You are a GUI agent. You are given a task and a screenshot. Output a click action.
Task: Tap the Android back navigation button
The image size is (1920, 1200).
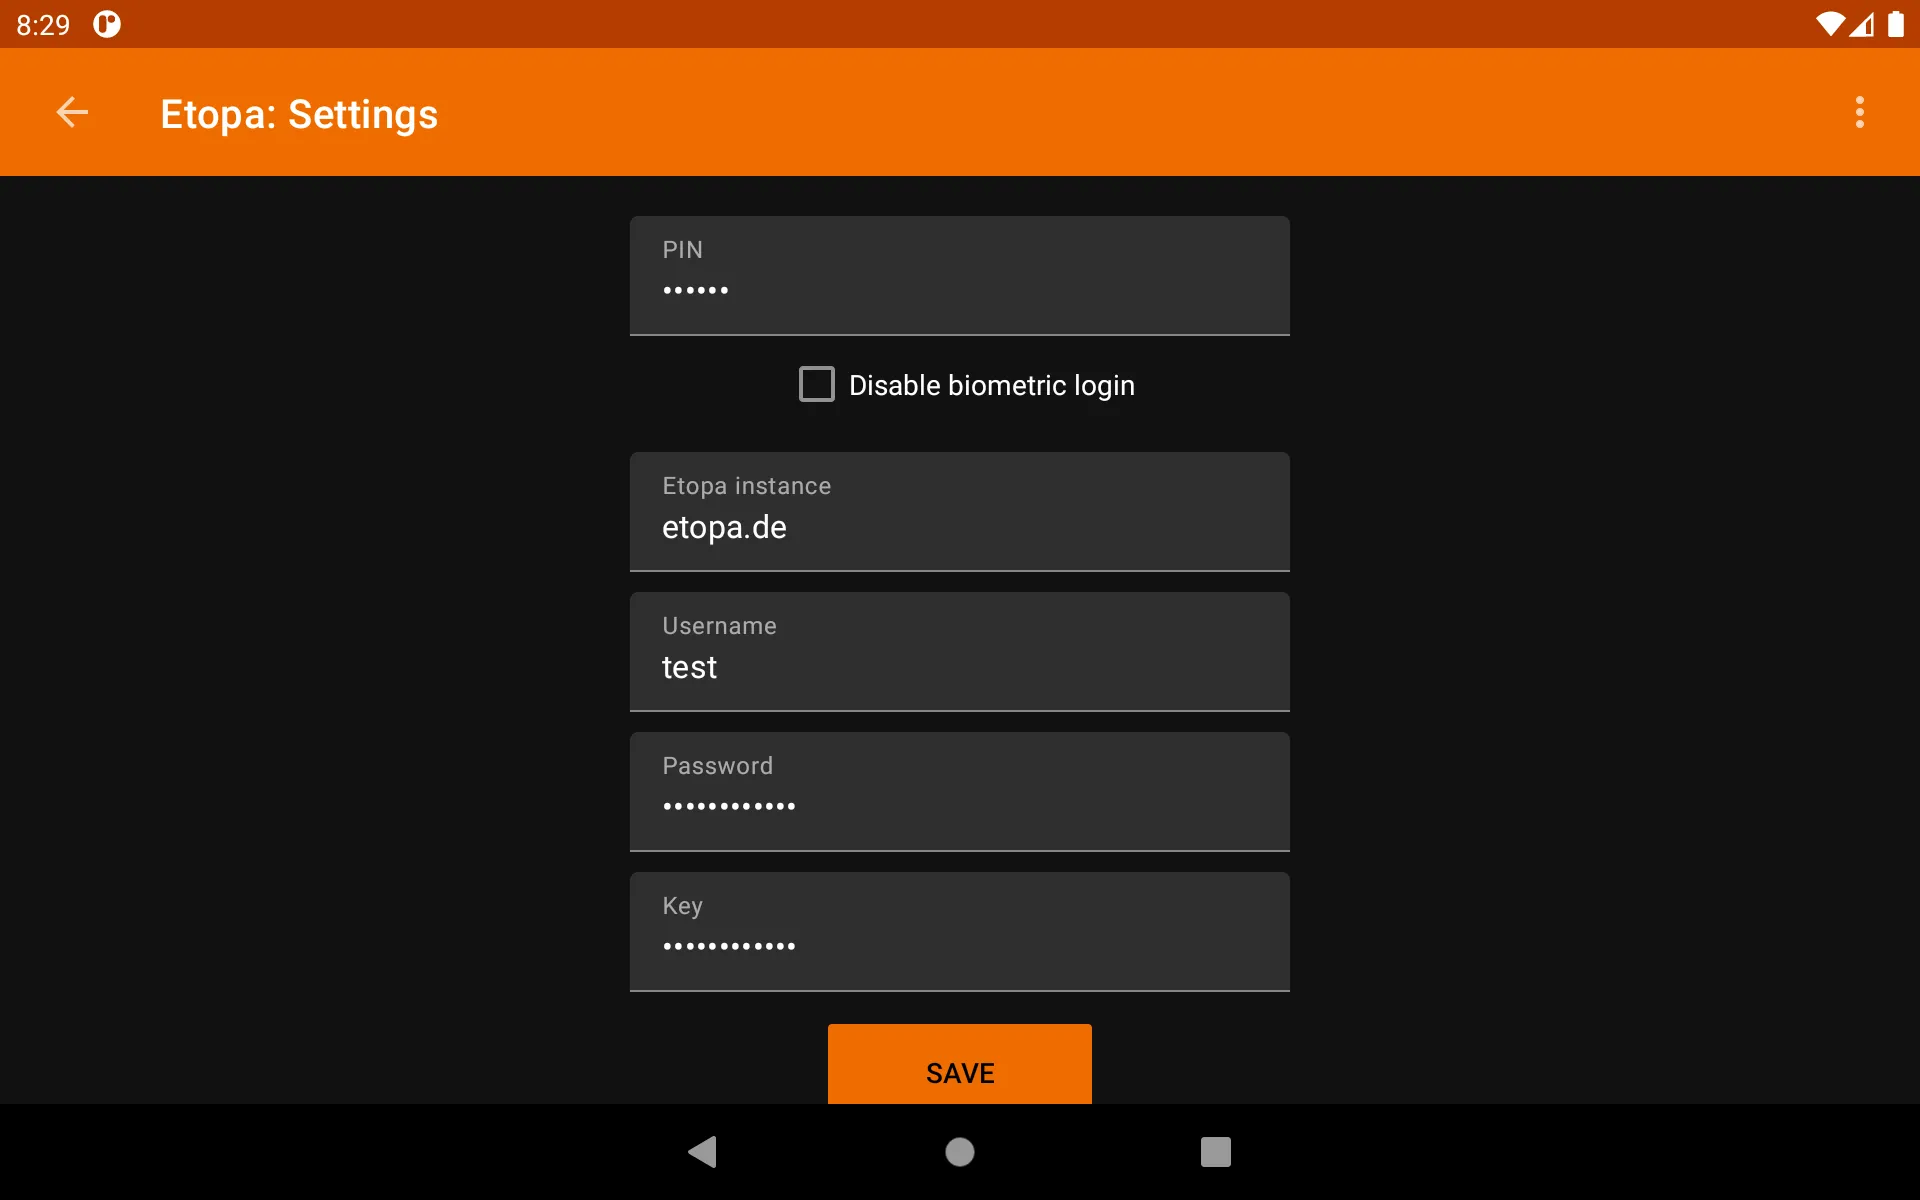pos(703,1152)
